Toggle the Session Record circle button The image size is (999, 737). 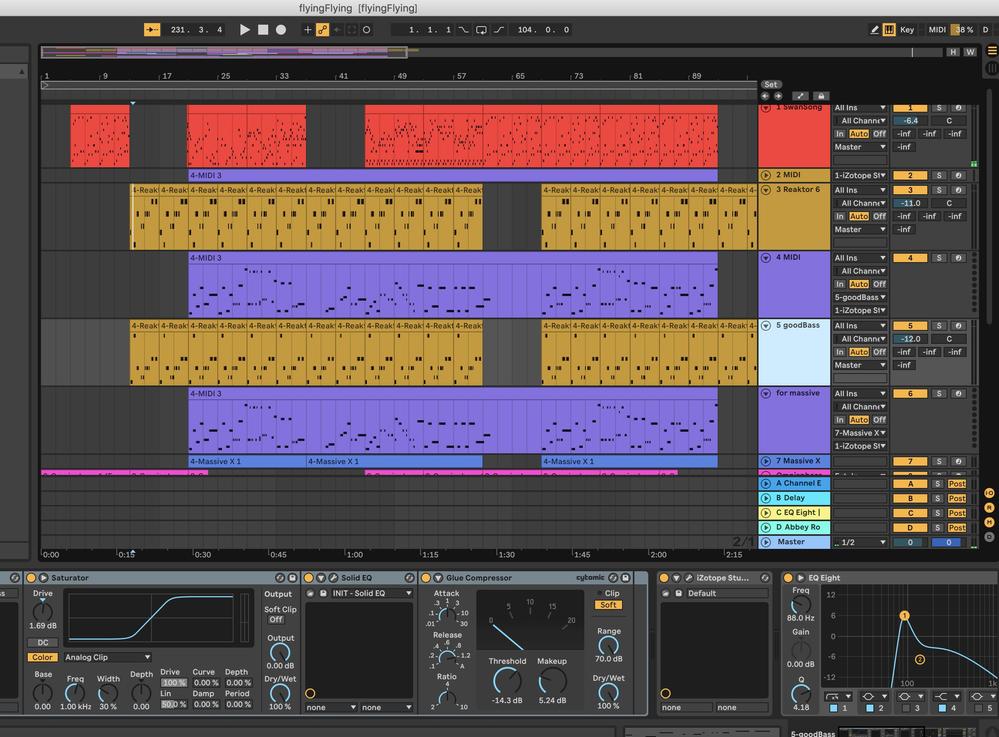pyautogui.click(x=366, y=29)
